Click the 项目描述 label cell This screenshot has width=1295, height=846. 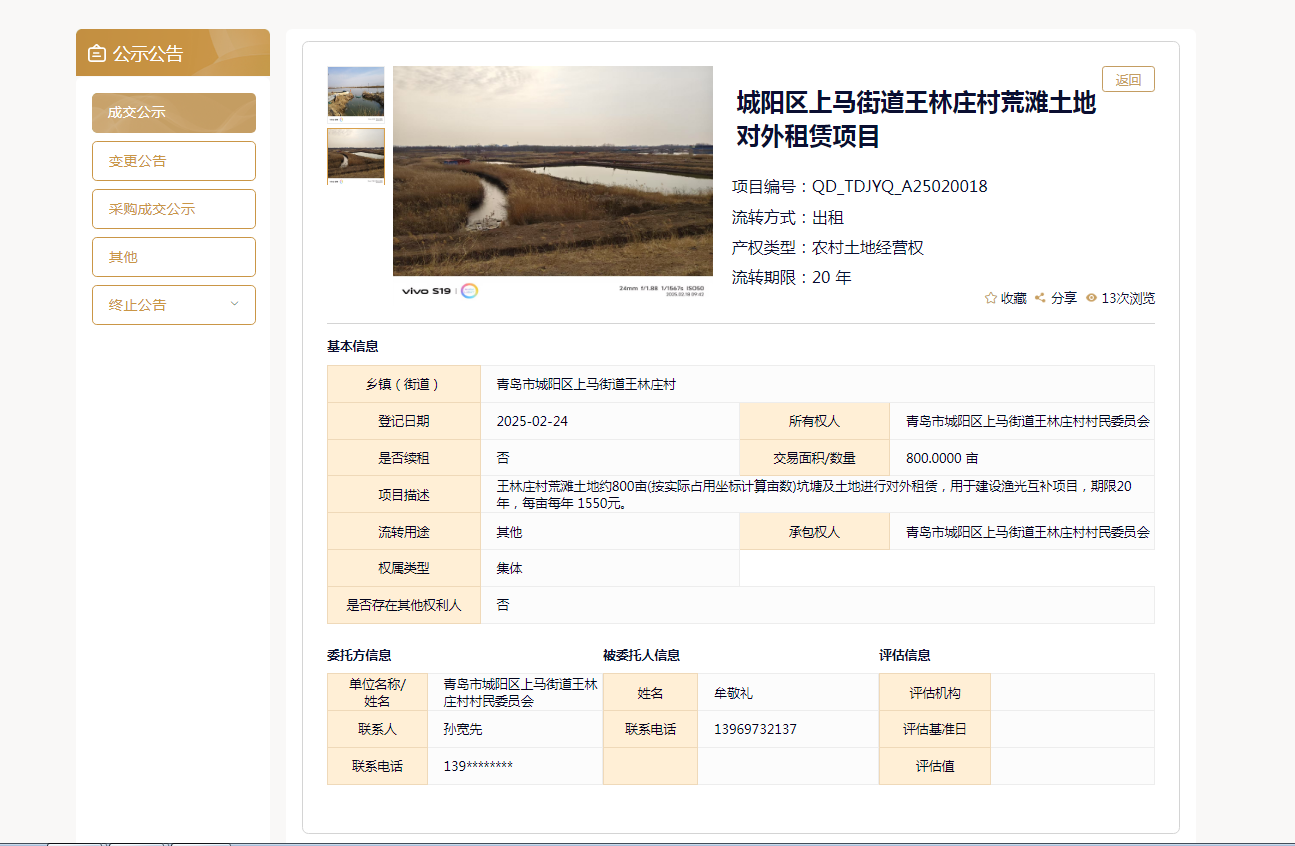point(404,495)
